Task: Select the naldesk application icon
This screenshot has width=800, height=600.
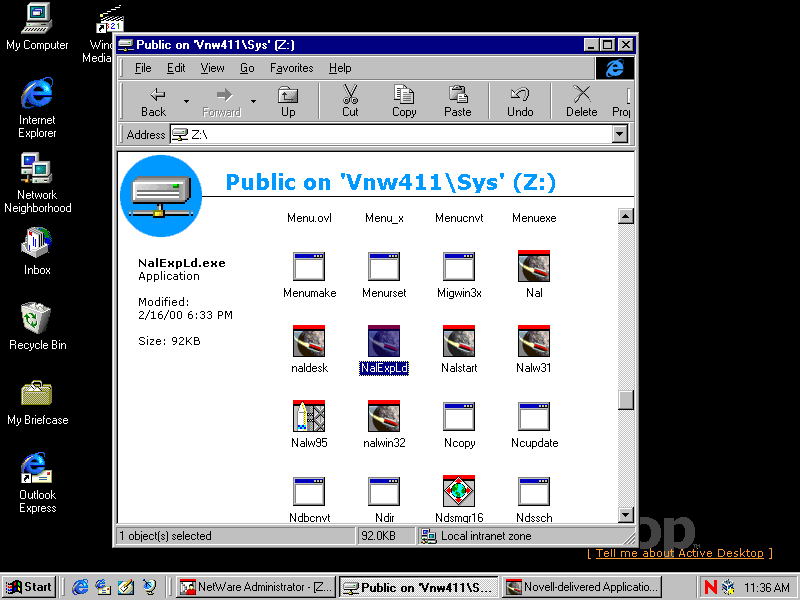Action: pyautogui.click(x=309, y=341)
